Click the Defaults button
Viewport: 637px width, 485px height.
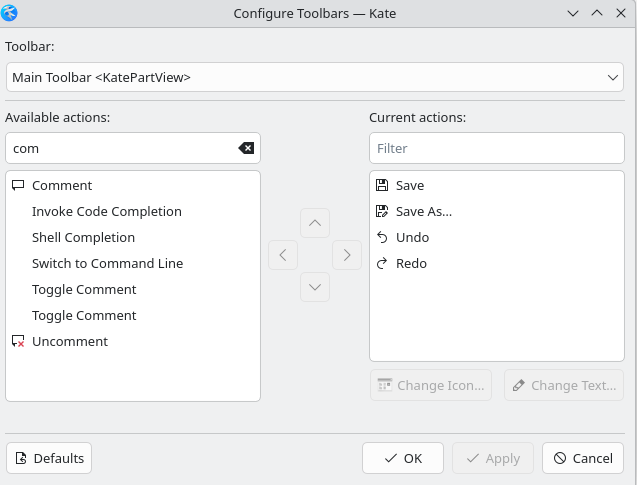(49, 458)
